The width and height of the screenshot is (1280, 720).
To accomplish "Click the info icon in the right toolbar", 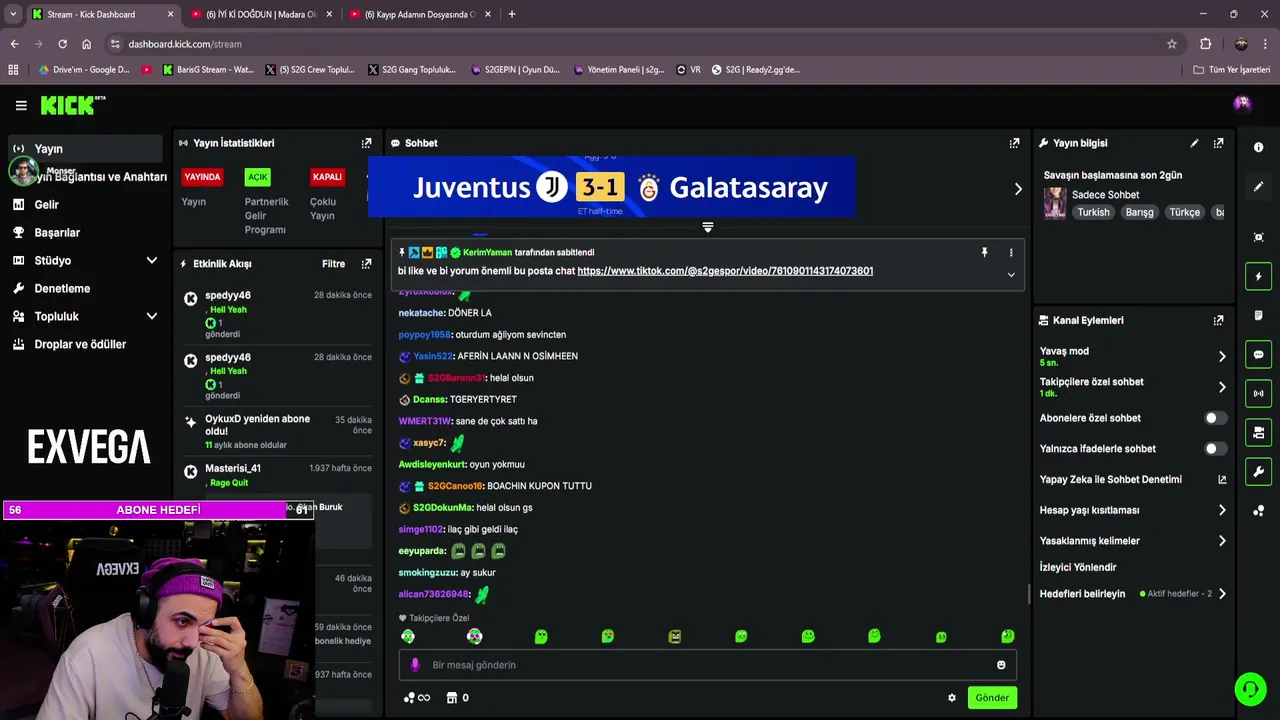I will pyautogui.click(x=1258, y=147).
